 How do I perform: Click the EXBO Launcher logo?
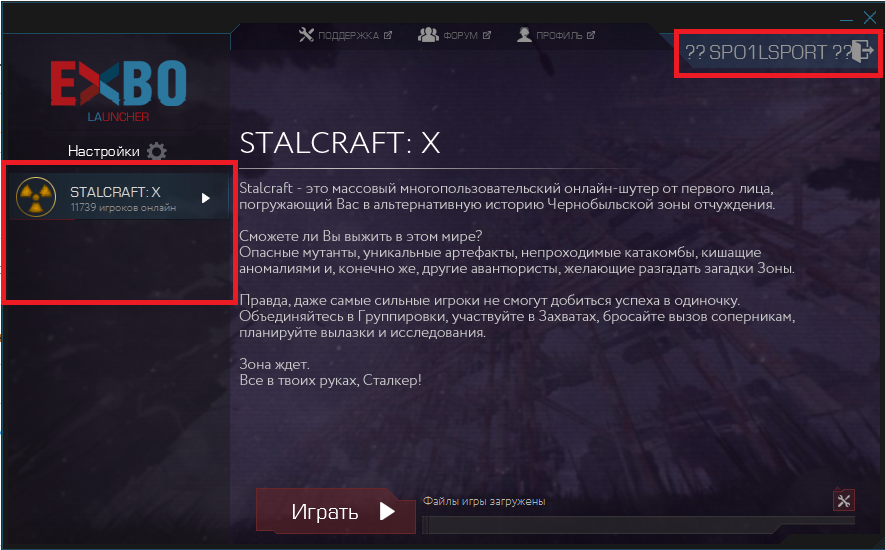(119, 90)
